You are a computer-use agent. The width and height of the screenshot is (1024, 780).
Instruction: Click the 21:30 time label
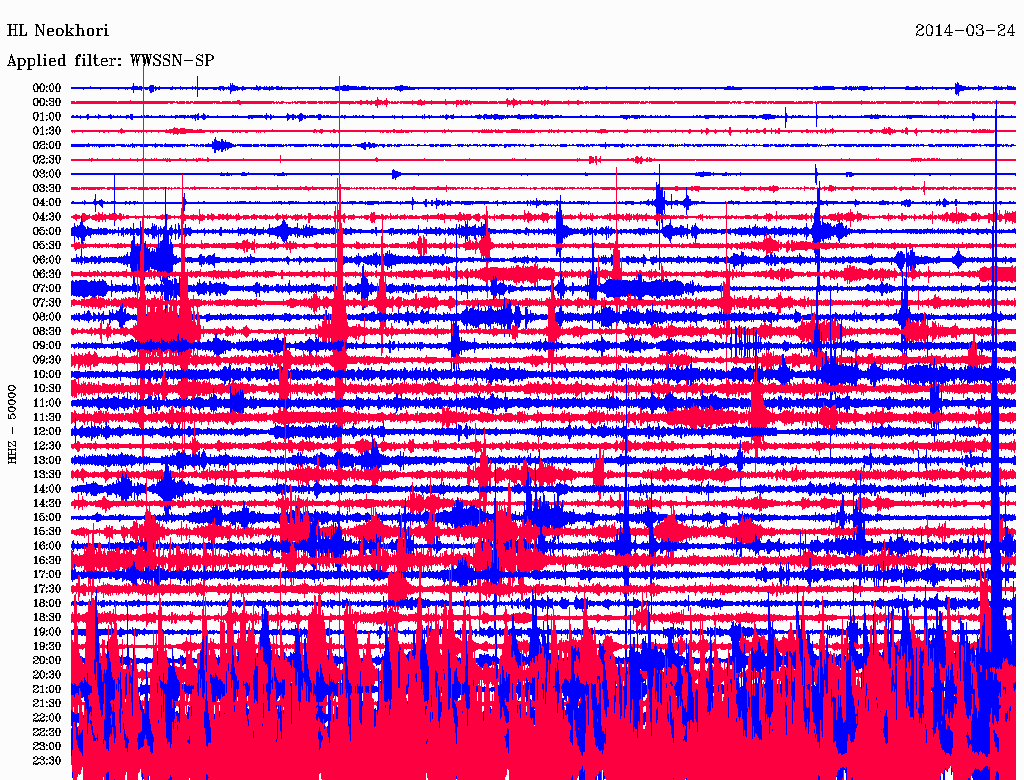[47, 704]
